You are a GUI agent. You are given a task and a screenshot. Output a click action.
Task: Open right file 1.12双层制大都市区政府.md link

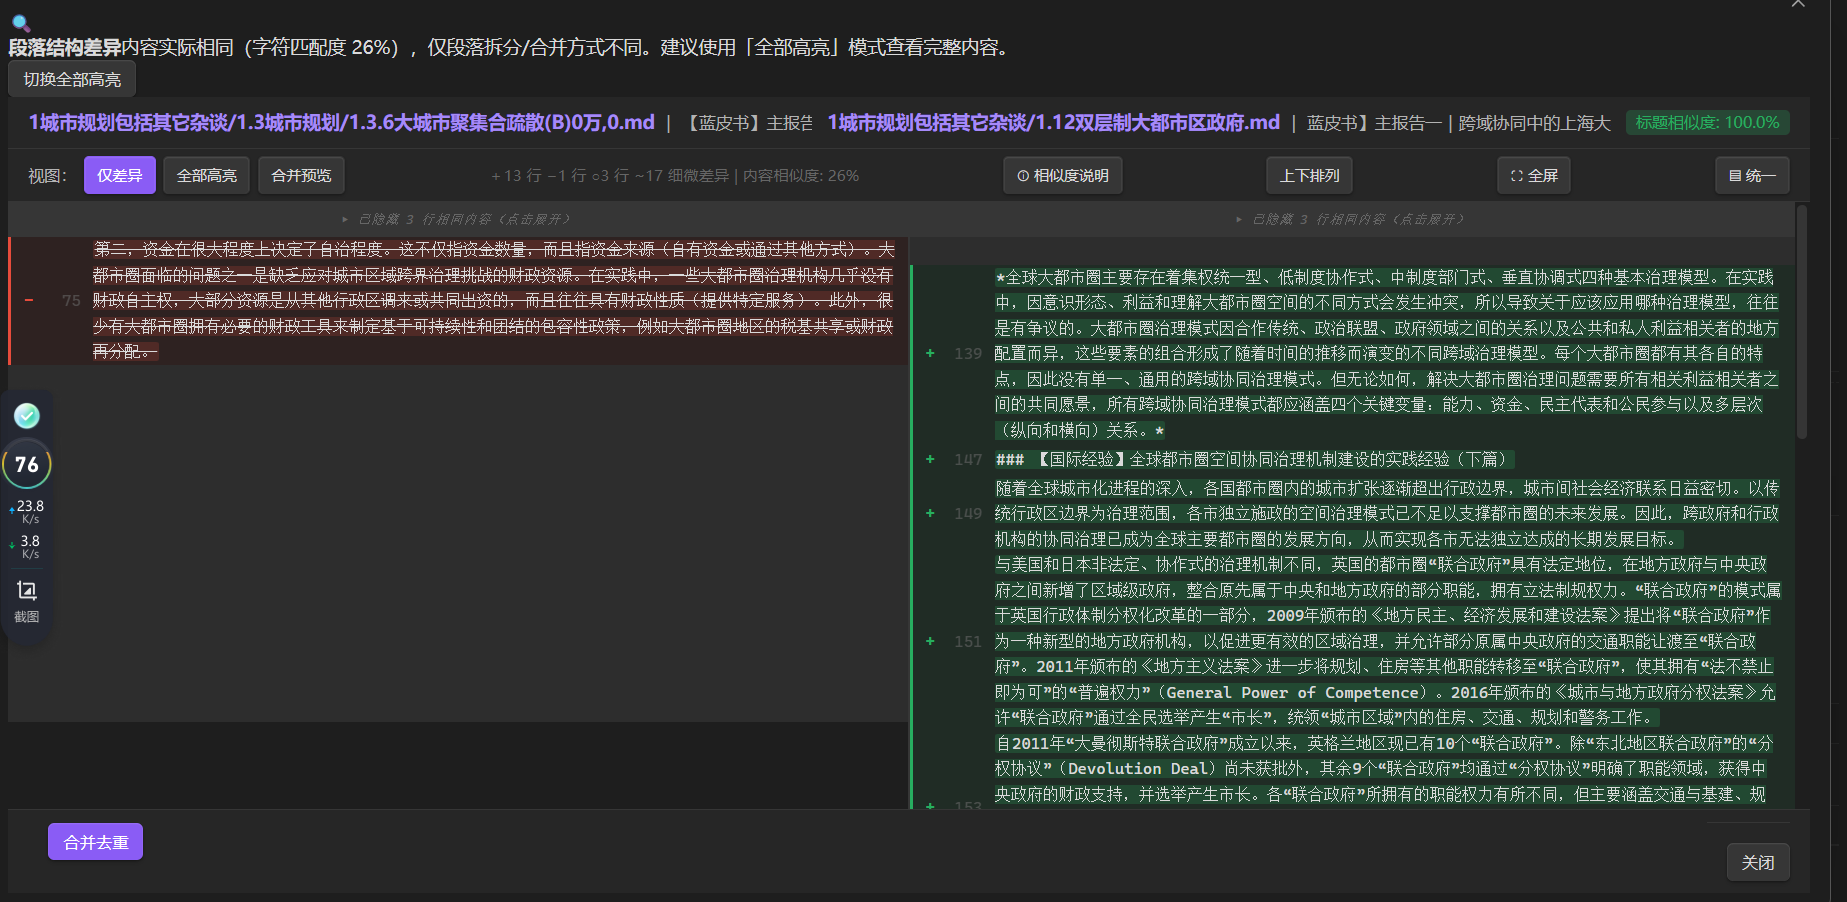[x=1054, y=122]
